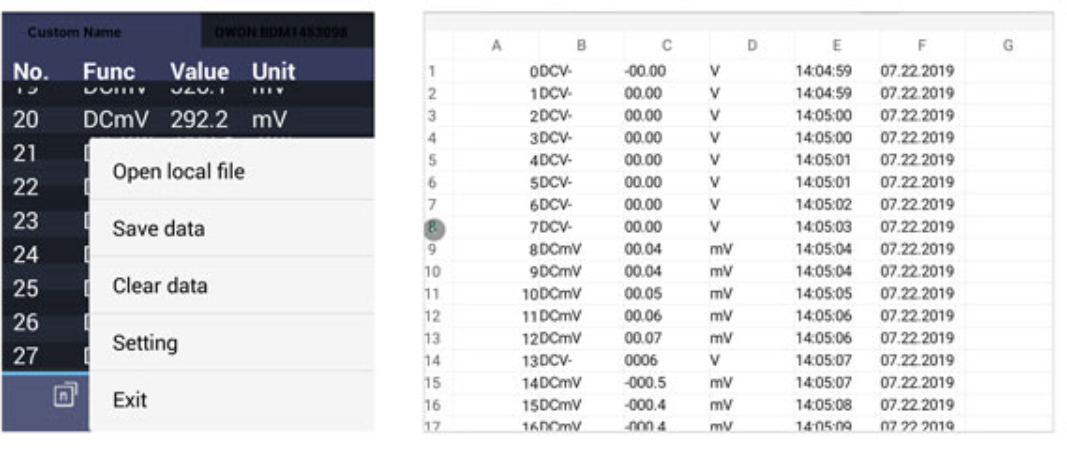Select the highlighted row 8 header

[x=433, y=227]
